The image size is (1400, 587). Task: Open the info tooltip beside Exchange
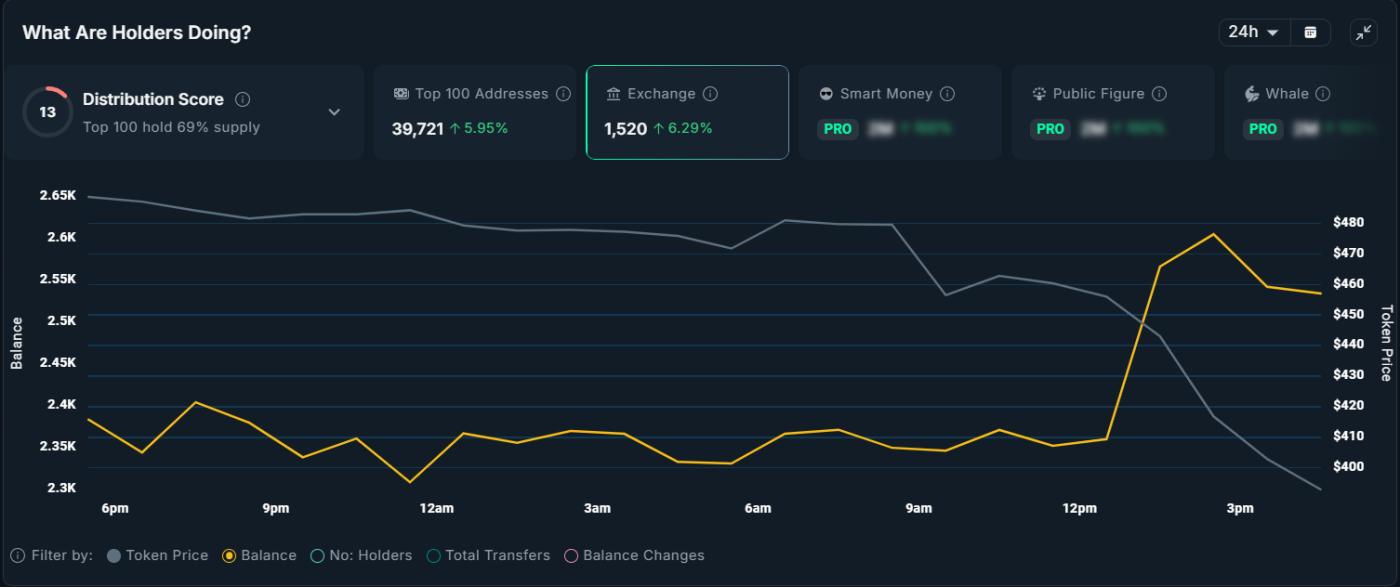click(x=712, y=93)
